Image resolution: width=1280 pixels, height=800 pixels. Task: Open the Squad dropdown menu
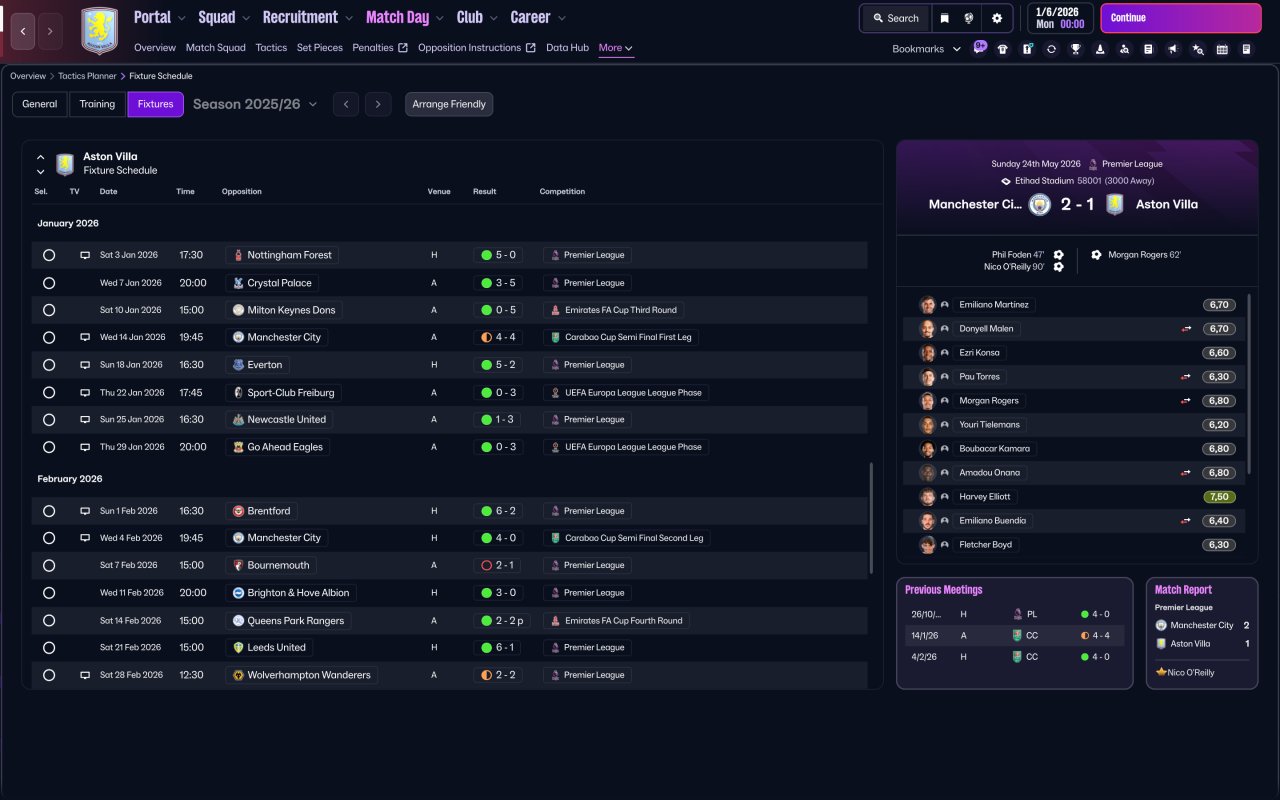pyautogui.click(x=225, y=17)
